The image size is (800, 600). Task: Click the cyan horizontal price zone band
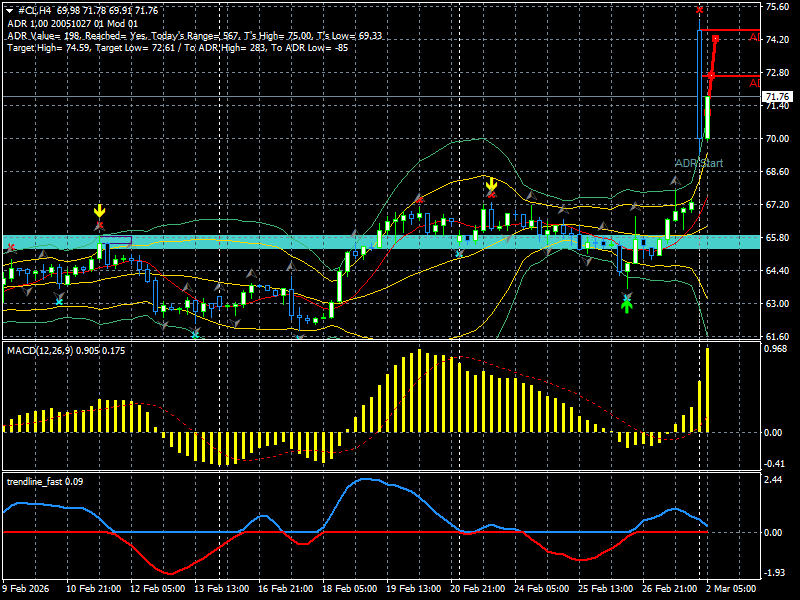point(381,242)
